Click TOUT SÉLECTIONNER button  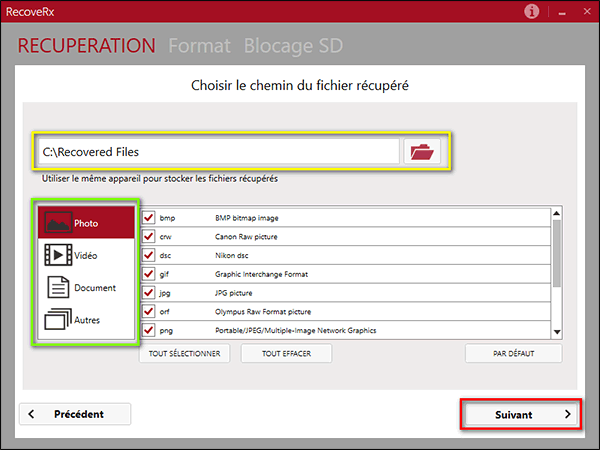click(184, 354)
